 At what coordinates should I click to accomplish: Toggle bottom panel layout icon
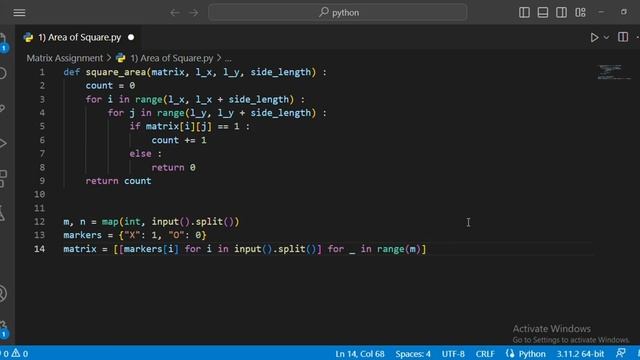tap(543, 13)
